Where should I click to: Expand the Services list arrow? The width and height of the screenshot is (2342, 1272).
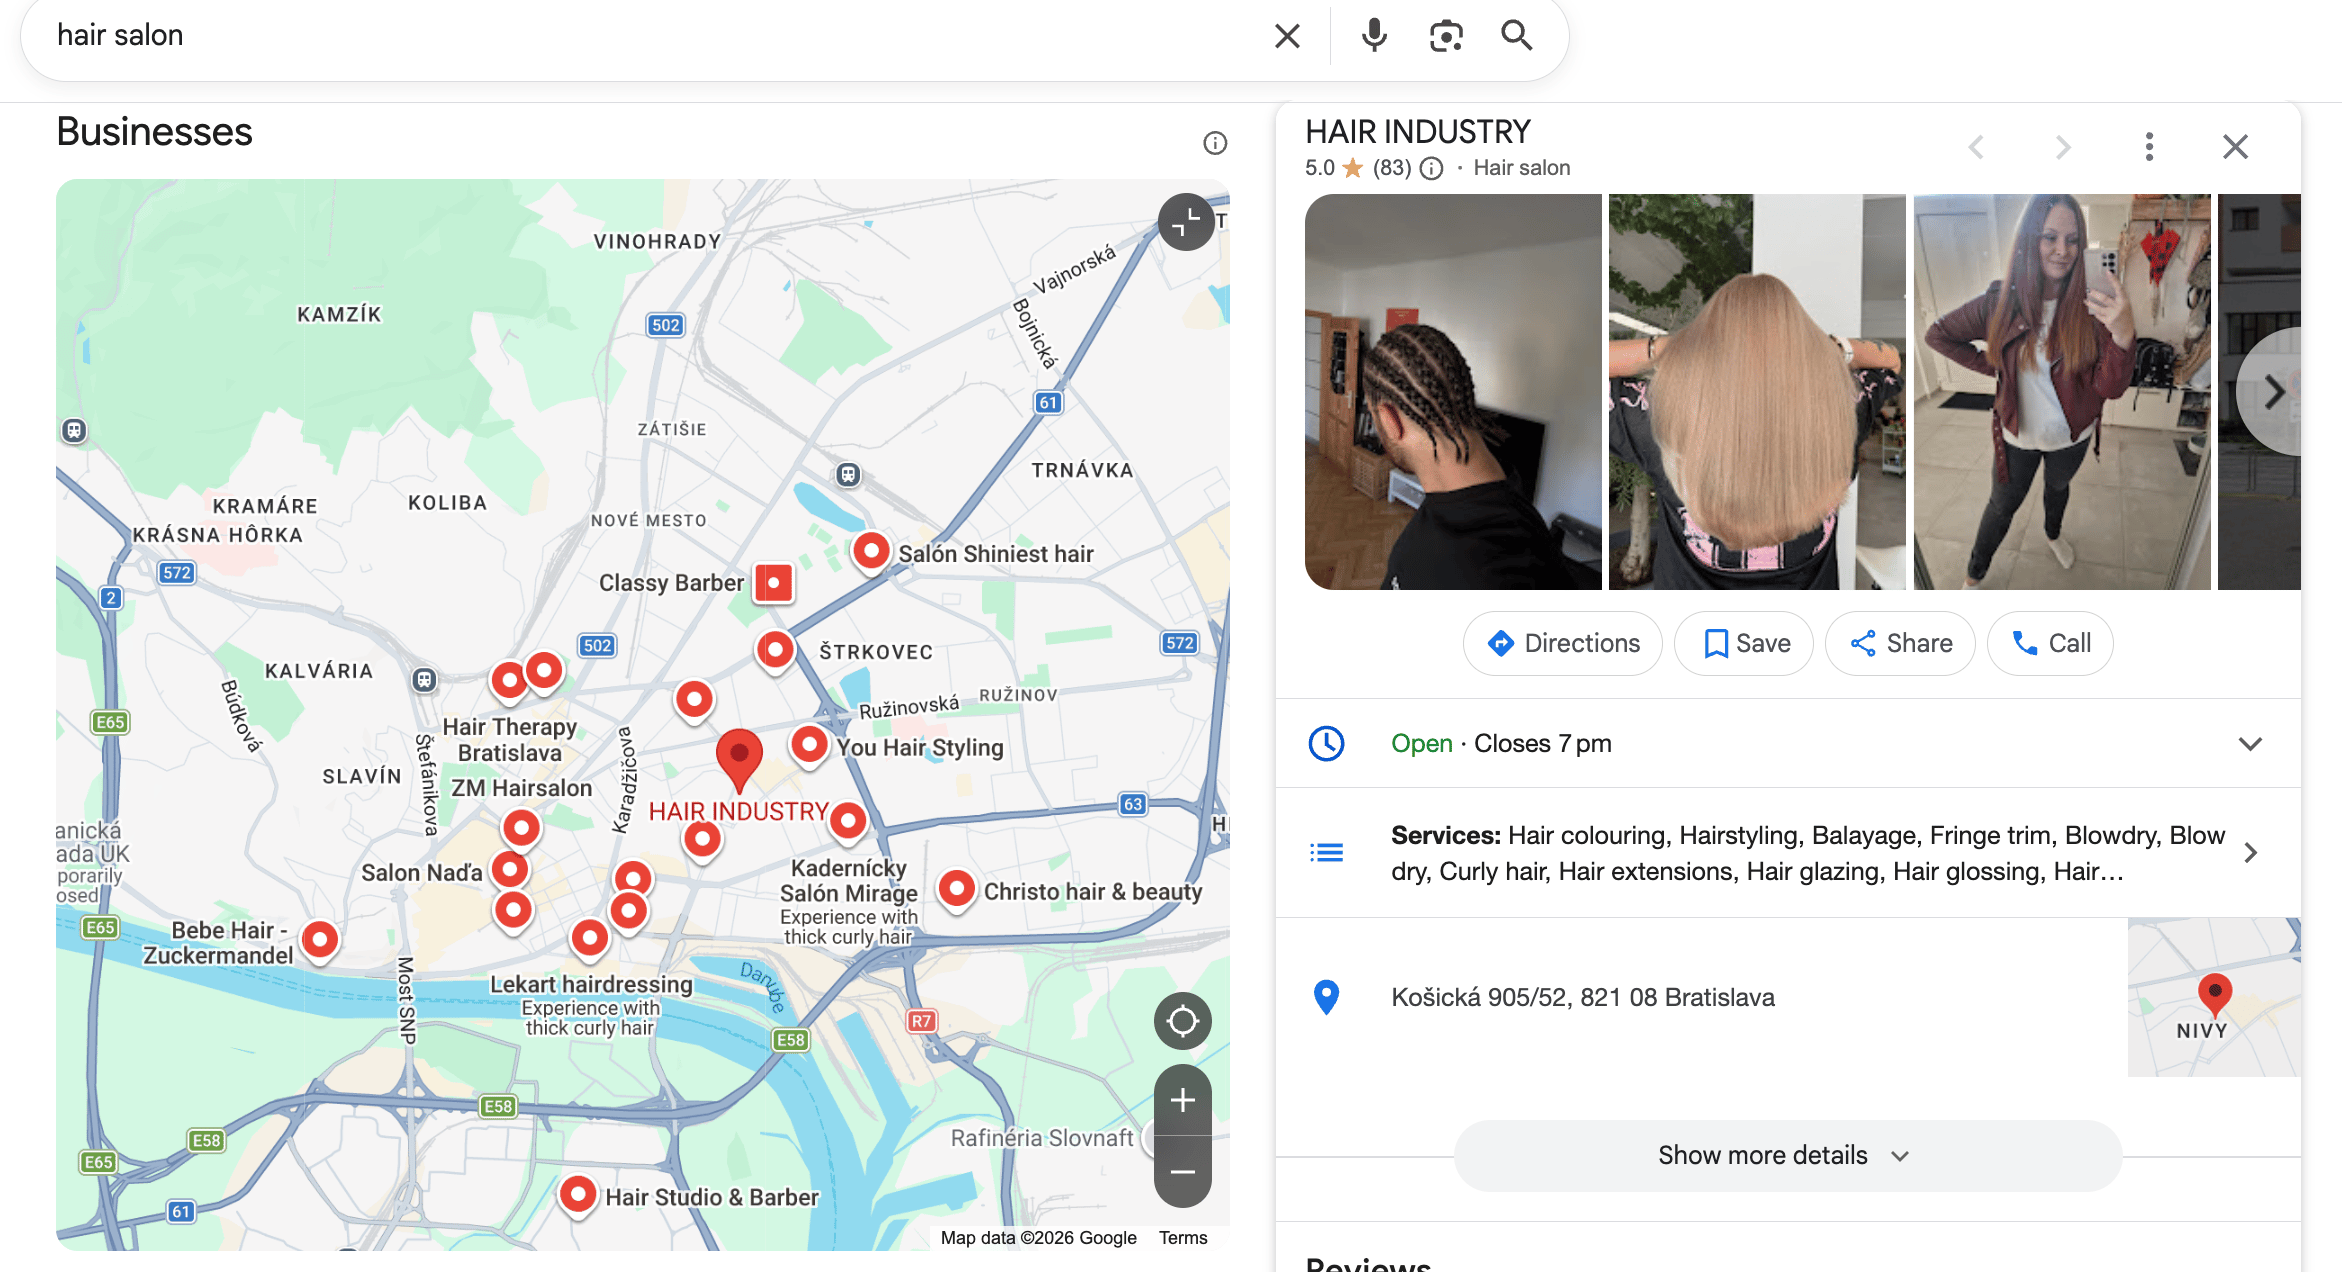tap(2250, 853)
